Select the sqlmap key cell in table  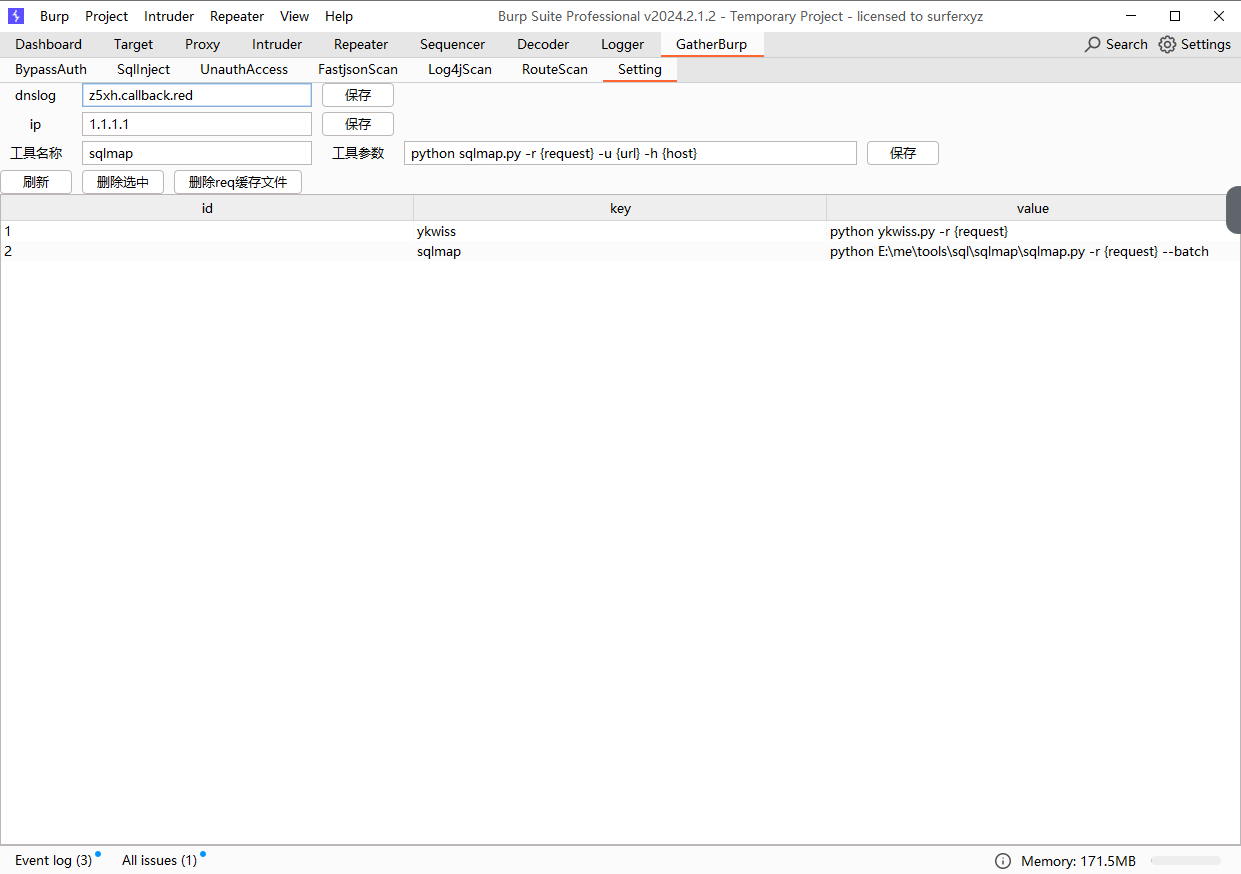(620, 251)
